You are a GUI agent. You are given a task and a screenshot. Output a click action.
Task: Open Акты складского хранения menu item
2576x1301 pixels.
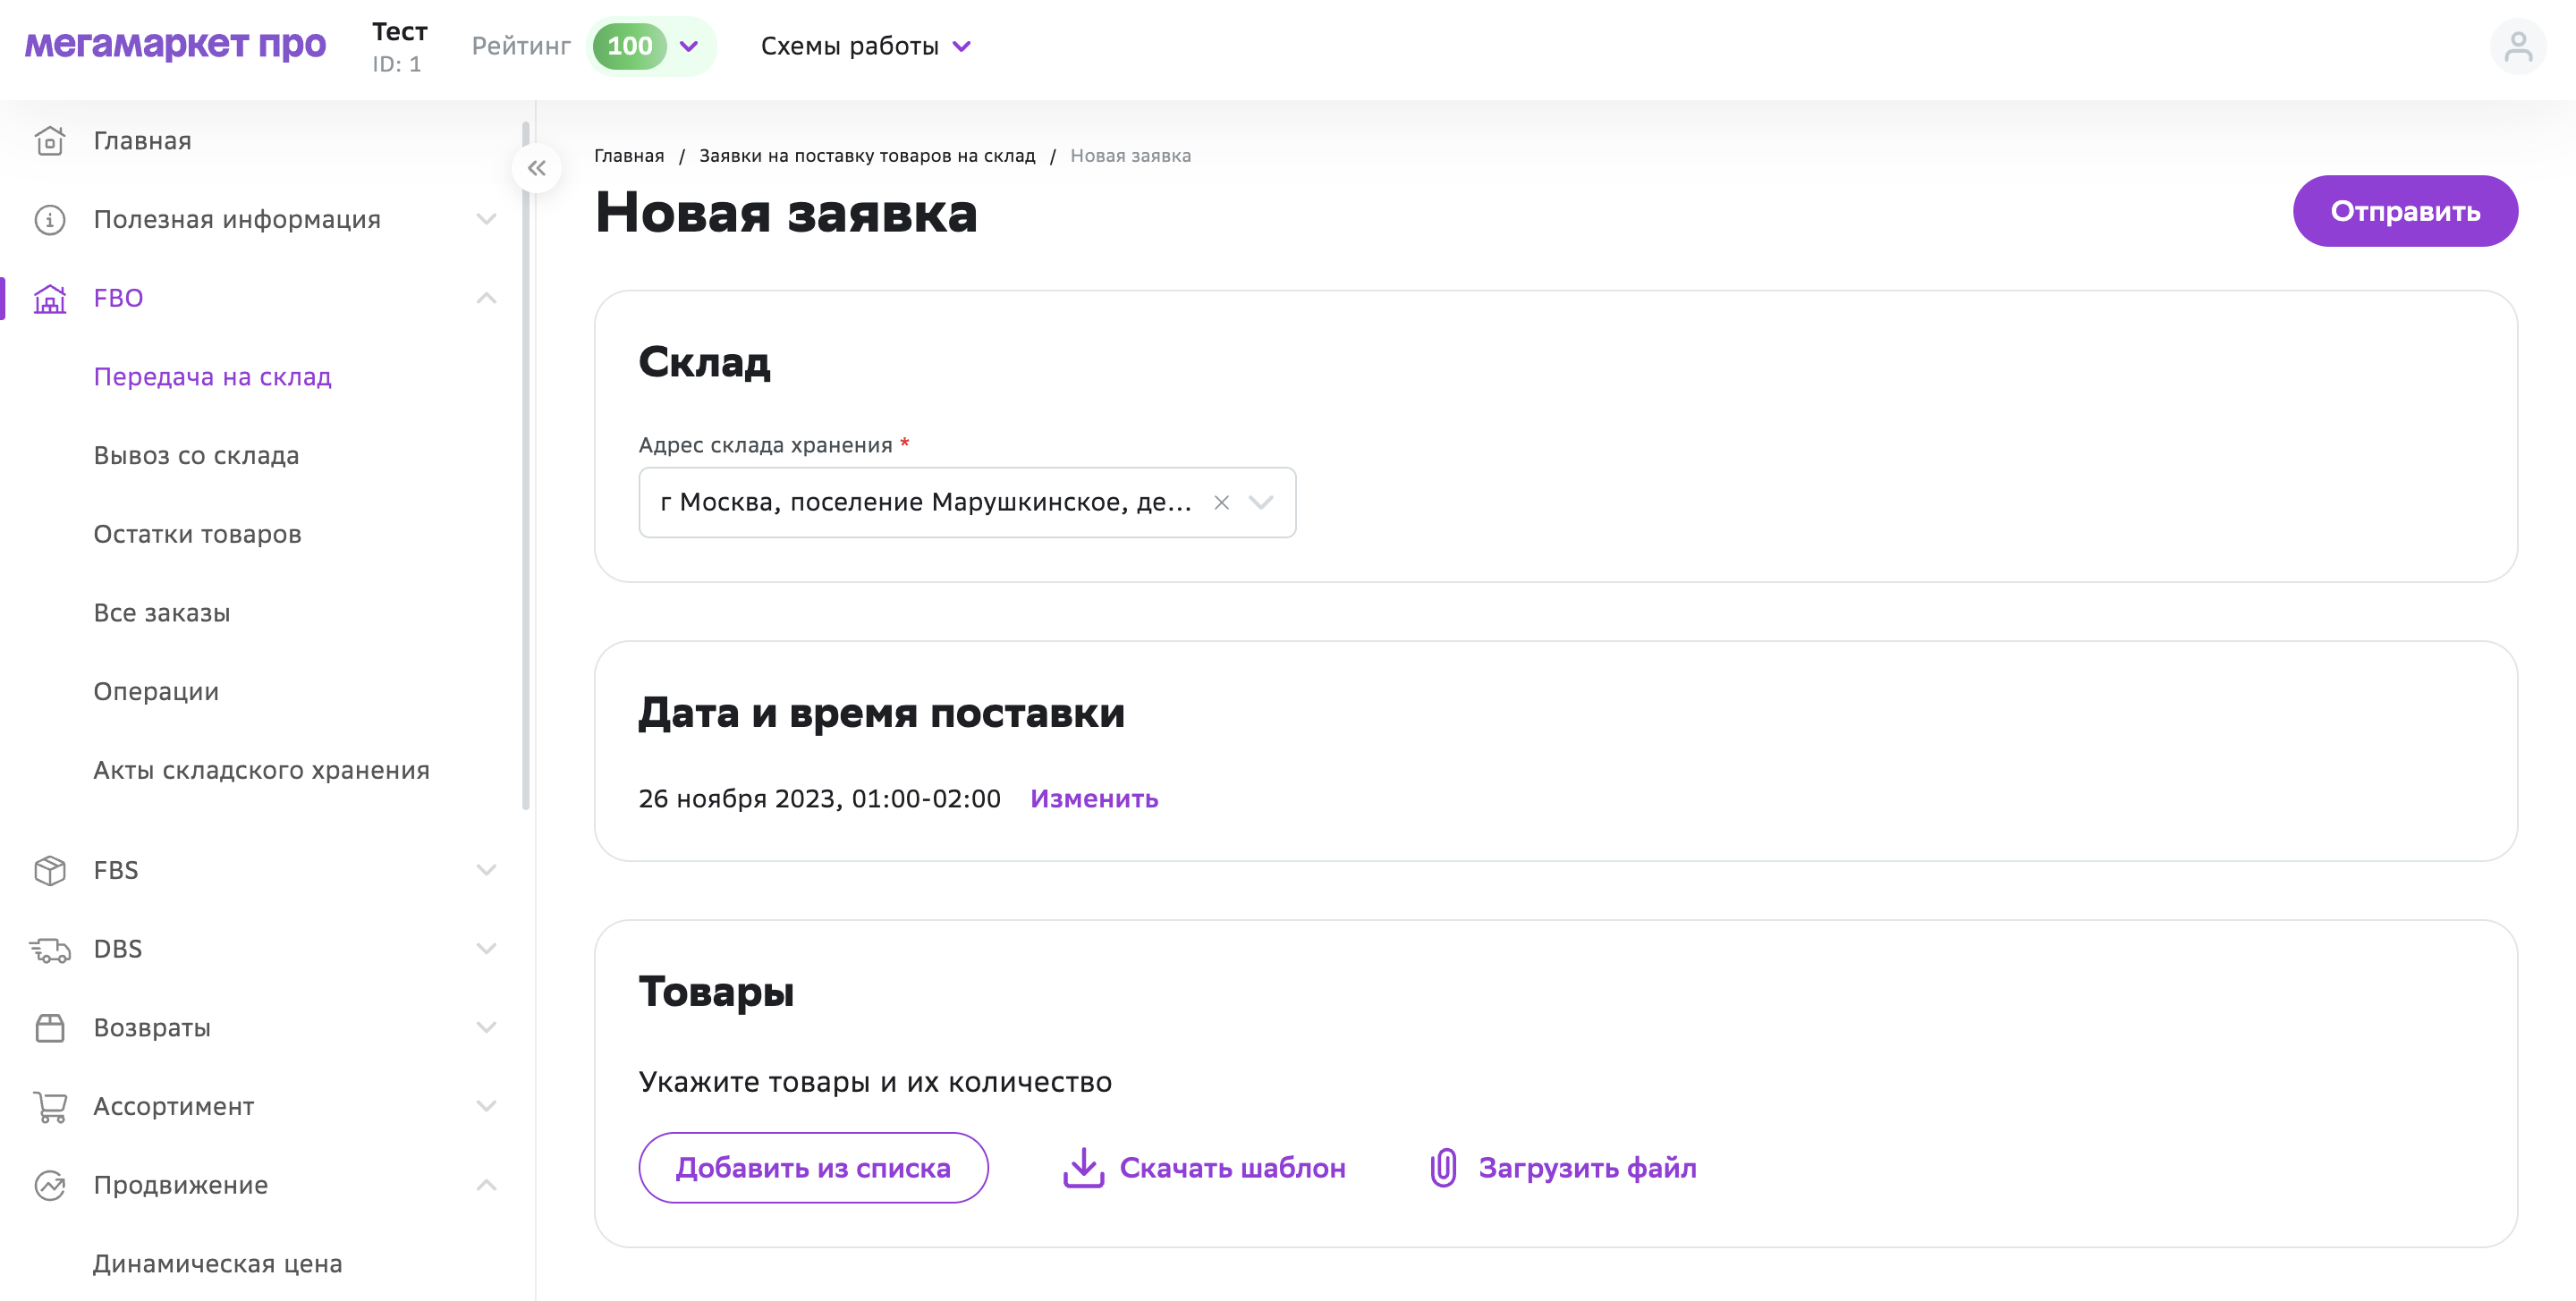tap(261, 771)
